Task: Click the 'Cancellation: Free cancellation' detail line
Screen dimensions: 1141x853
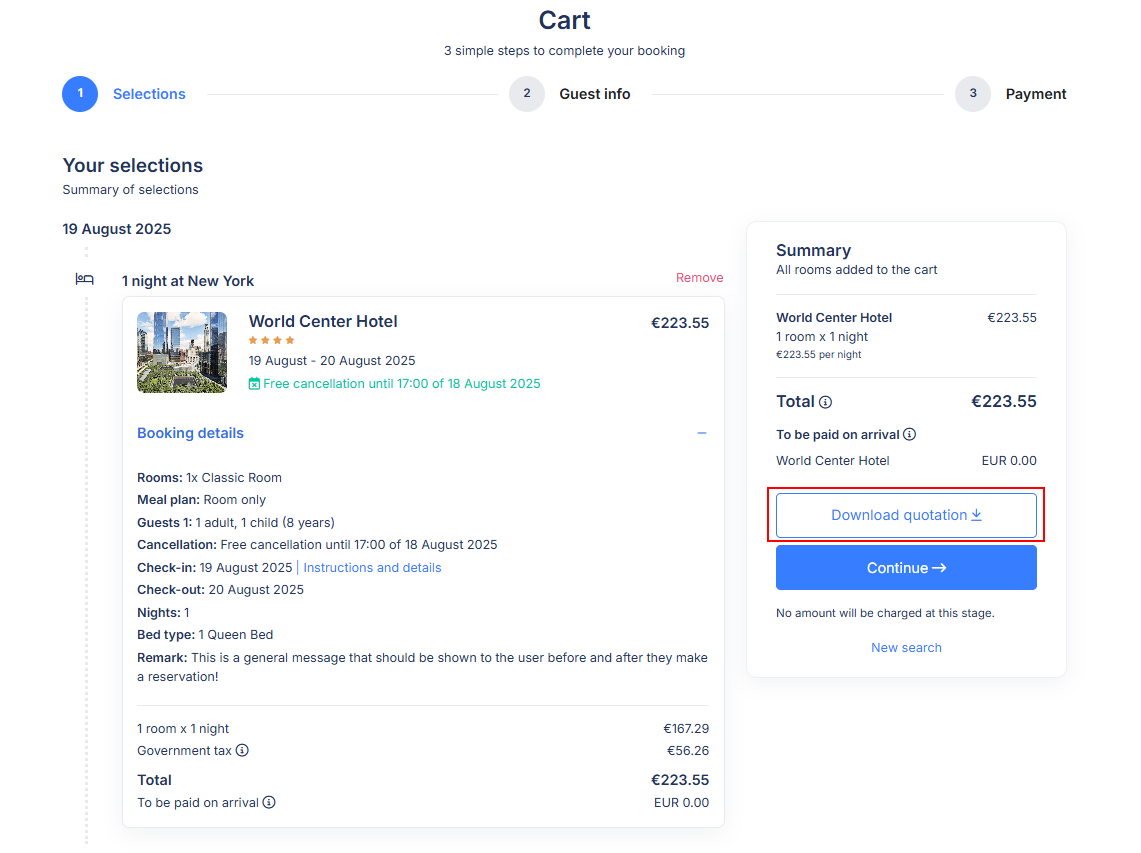Action: coord(317,544)
